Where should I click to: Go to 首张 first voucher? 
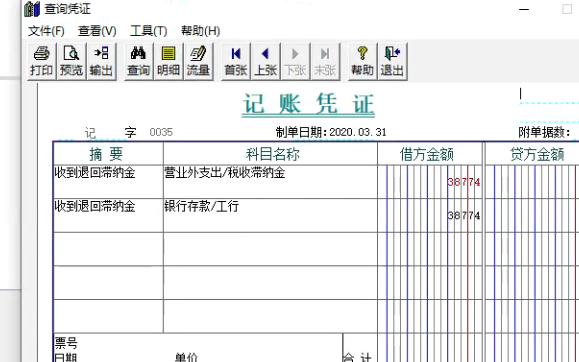coord(236,61)
